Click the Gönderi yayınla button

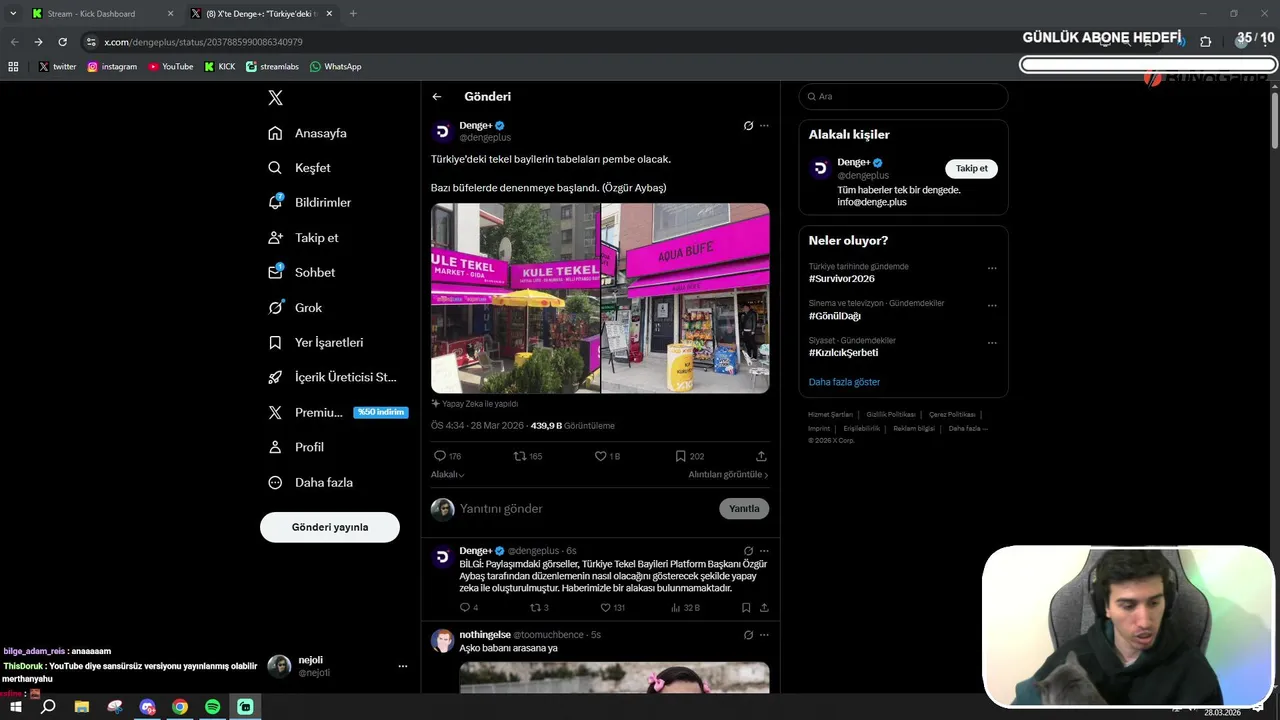point(330,527)
